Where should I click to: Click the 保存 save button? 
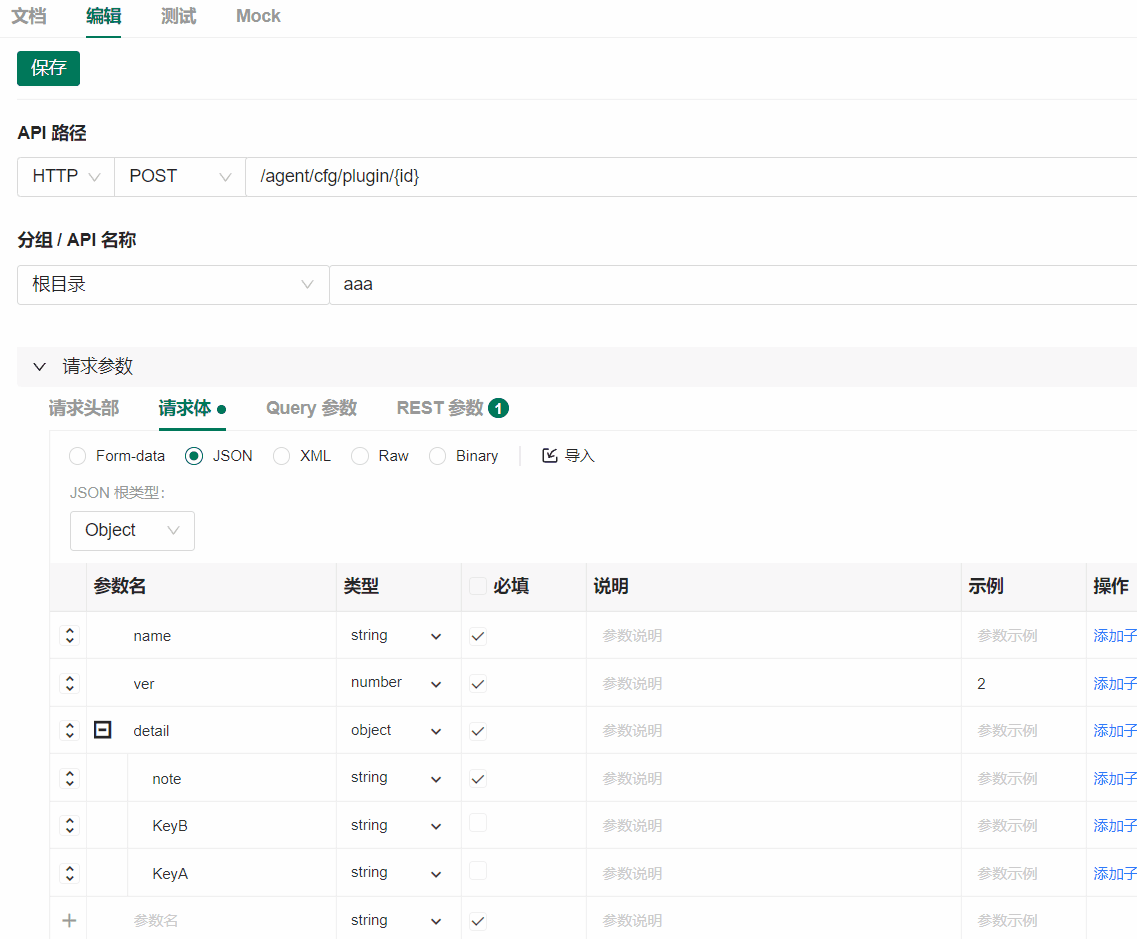point(48,68)
